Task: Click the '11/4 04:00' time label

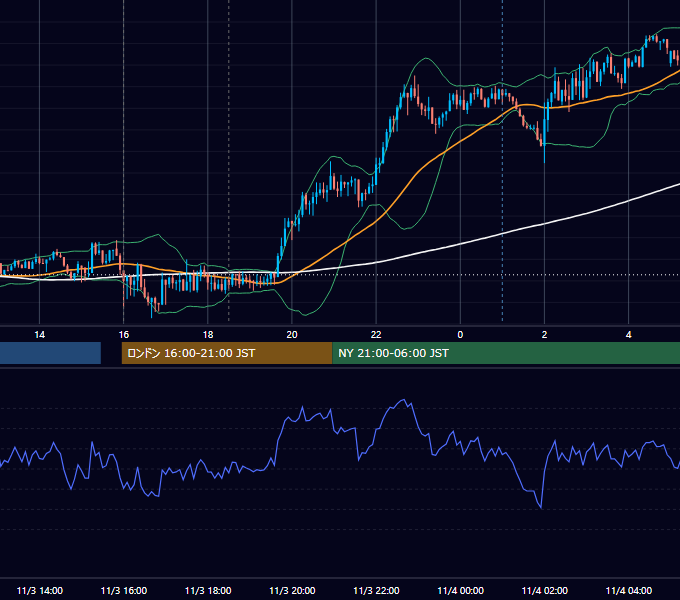Action: pos(628,590)
